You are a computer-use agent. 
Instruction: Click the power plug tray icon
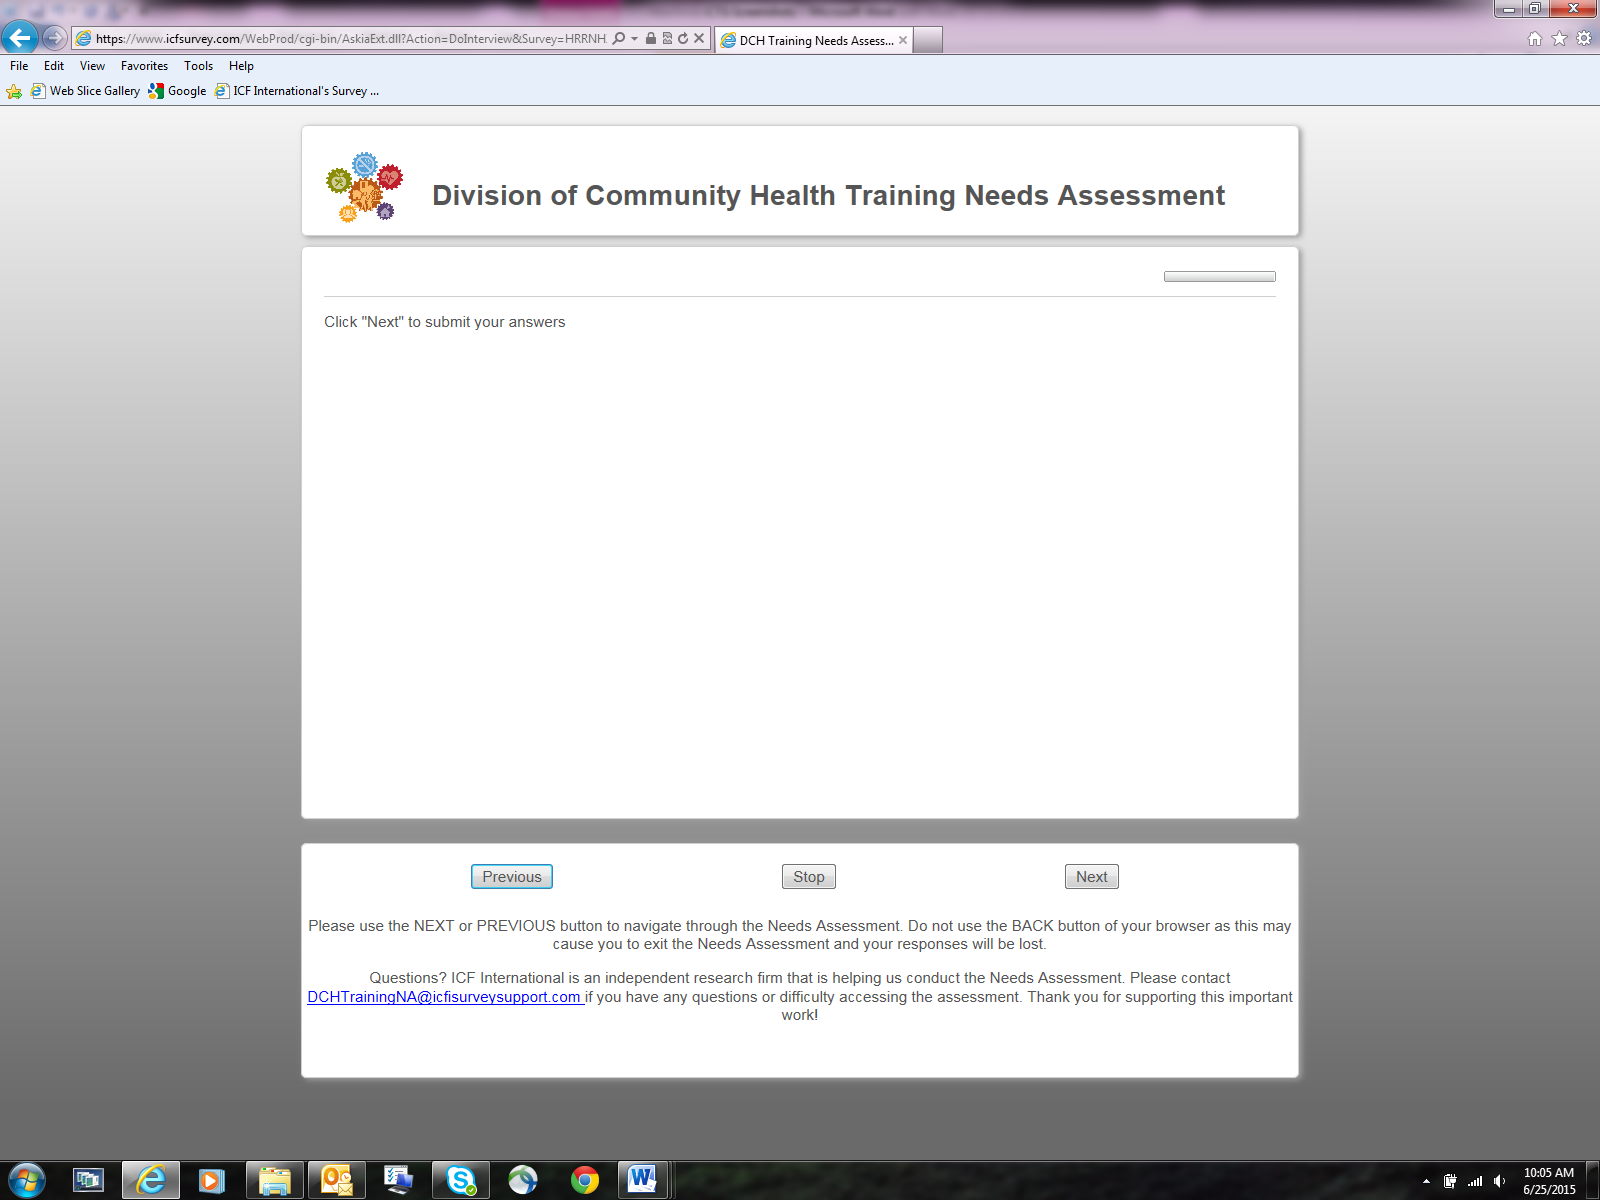coord(1450,1182)
